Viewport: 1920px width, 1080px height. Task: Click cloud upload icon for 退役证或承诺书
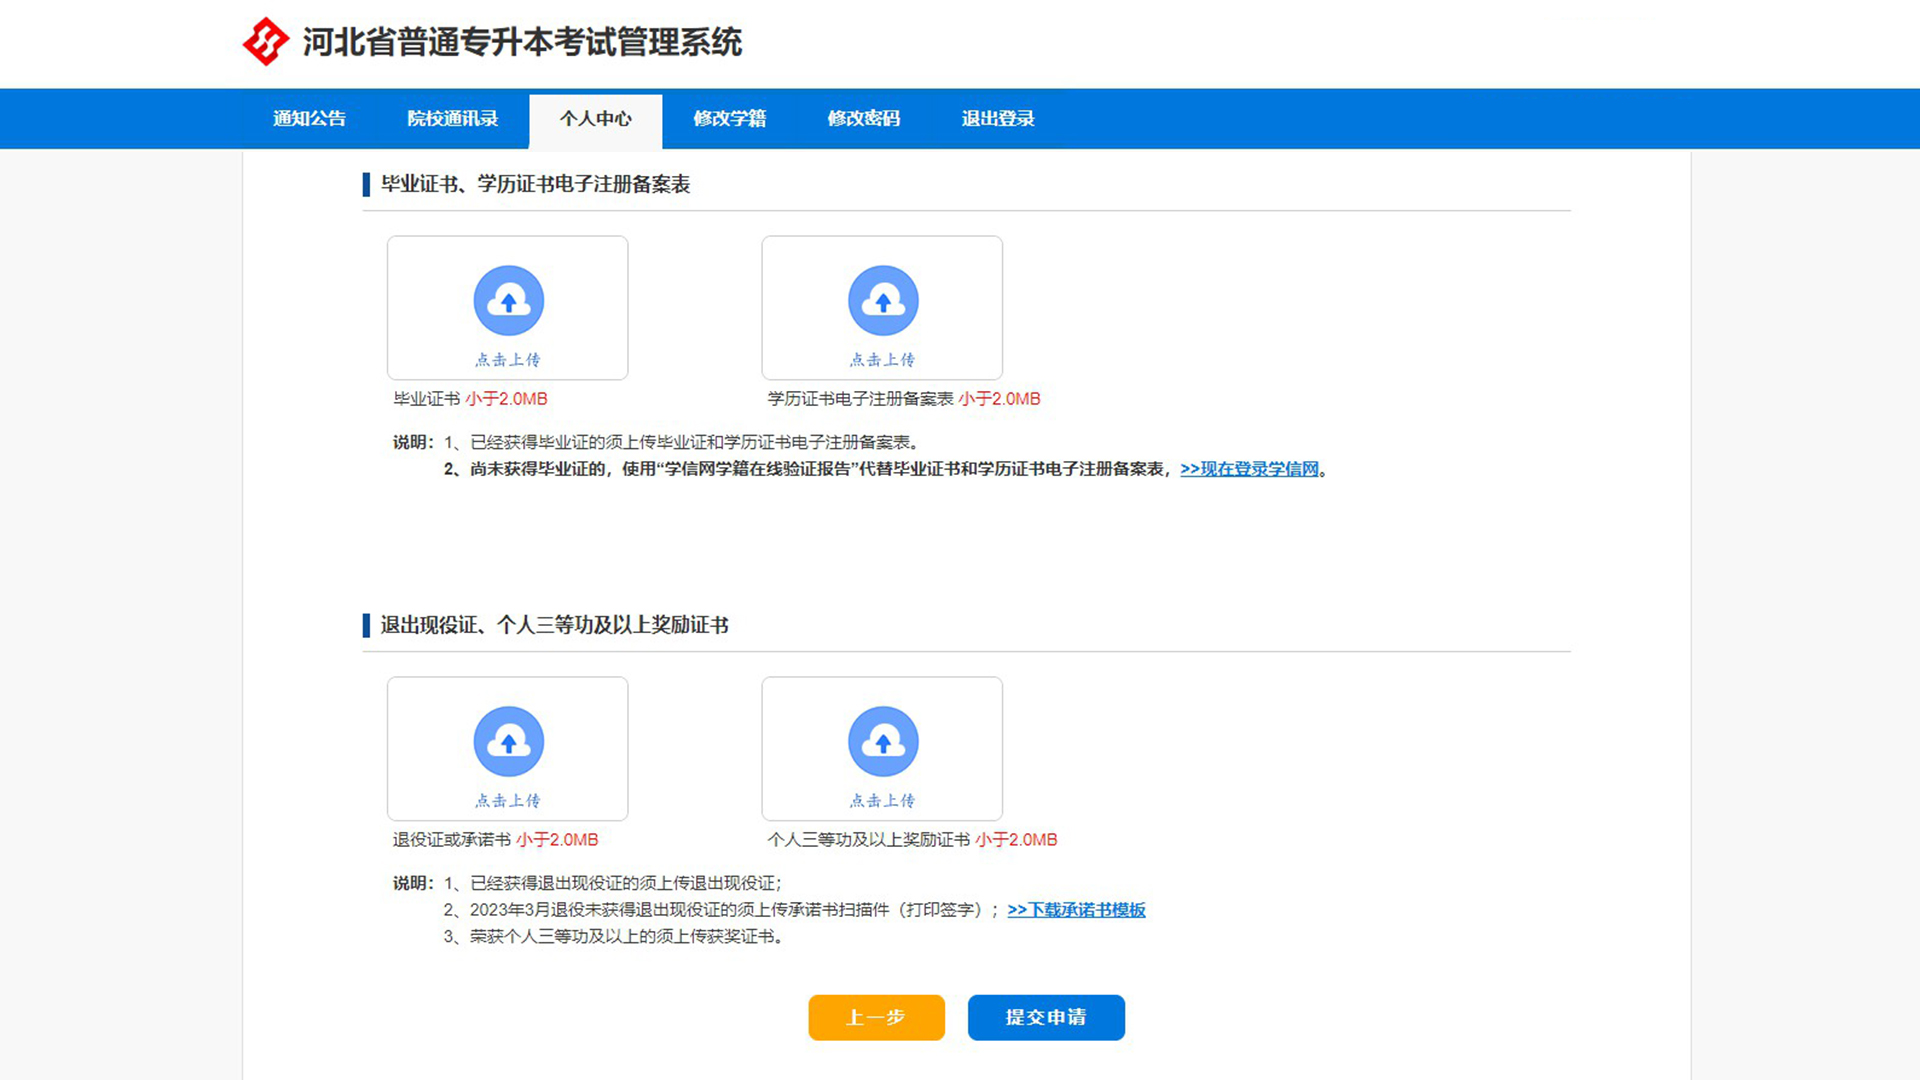[x=508, y=741]
